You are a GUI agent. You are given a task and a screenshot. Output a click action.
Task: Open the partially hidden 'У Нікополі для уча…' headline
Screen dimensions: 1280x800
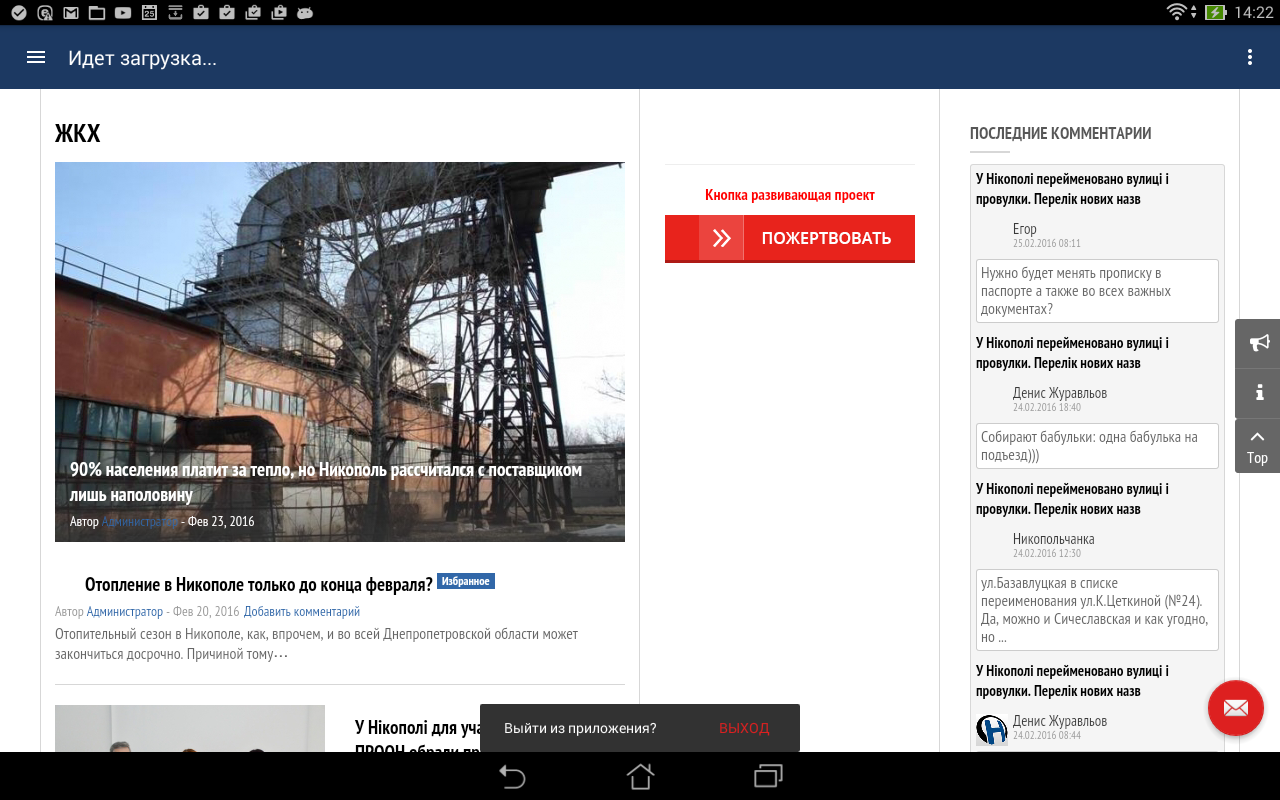(420, 728)
